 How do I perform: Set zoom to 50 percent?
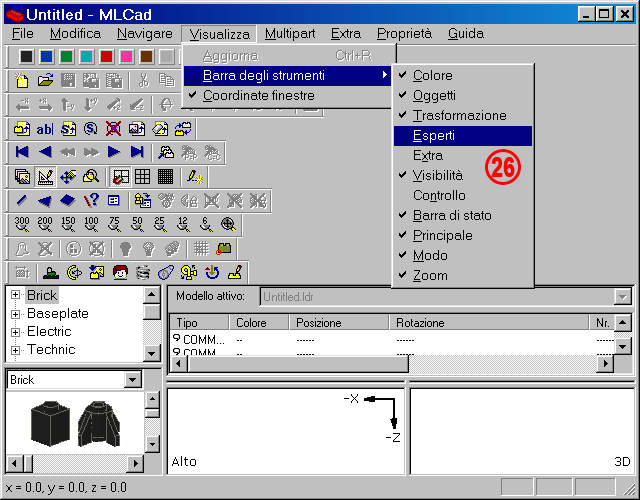click(137, 224)
